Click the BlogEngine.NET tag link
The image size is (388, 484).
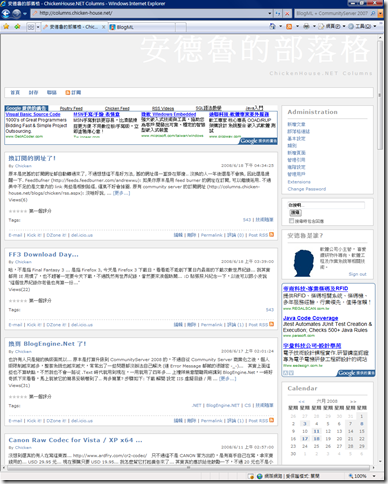click(x=223, y=405)
